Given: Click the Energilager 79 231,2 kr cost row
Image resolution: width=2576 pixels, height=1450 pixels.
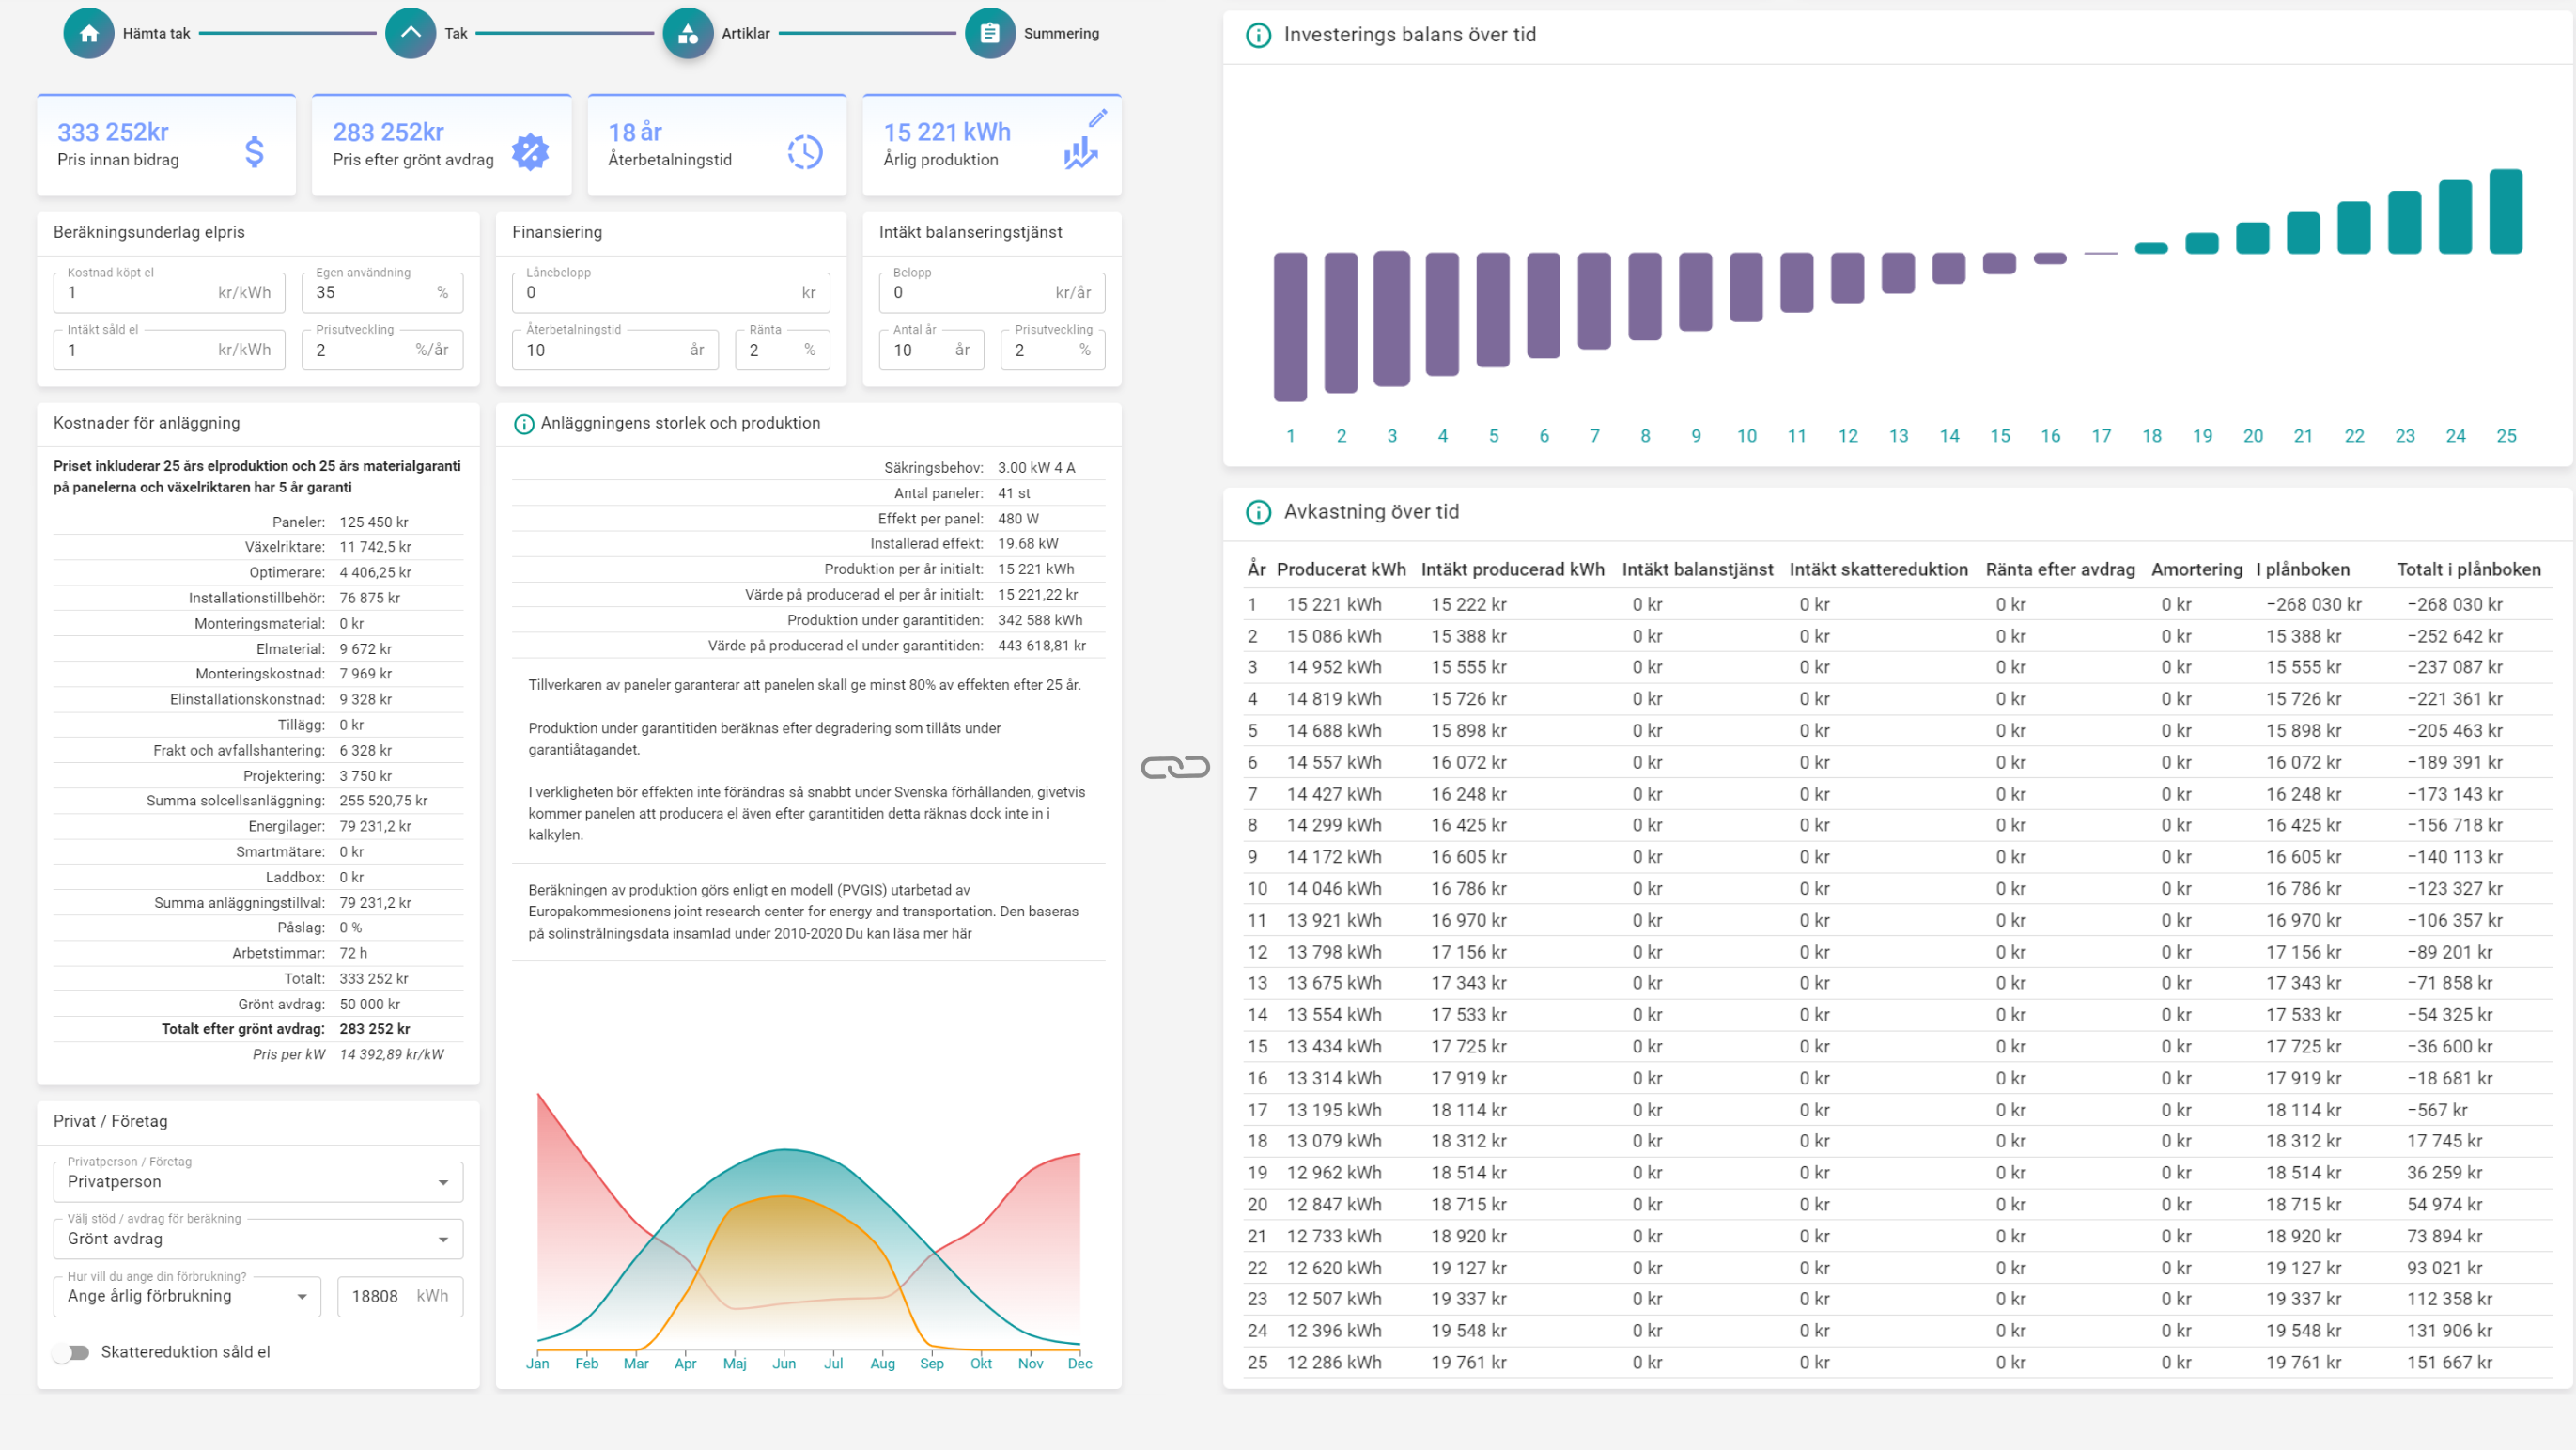Looking at the screenshot, I should point(258,826).
